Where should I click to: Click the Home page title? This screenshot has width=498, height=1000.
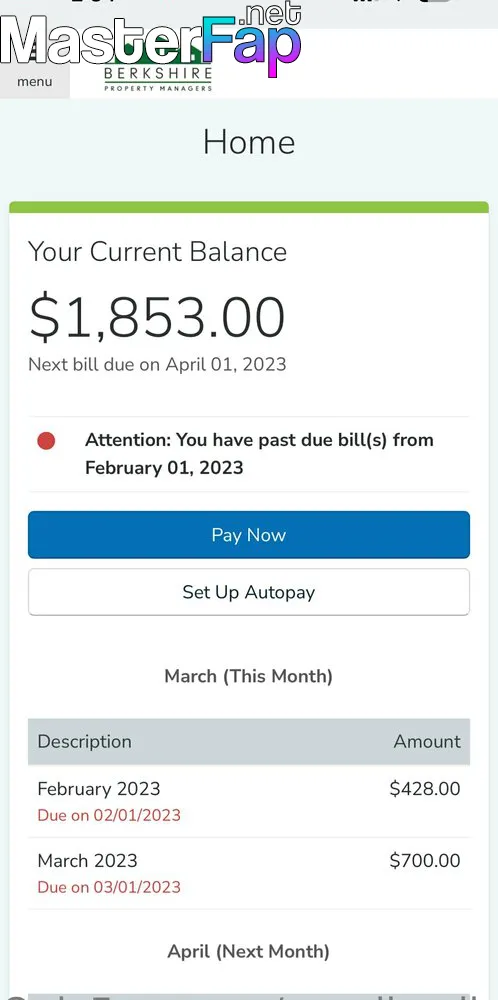[249, 142]
